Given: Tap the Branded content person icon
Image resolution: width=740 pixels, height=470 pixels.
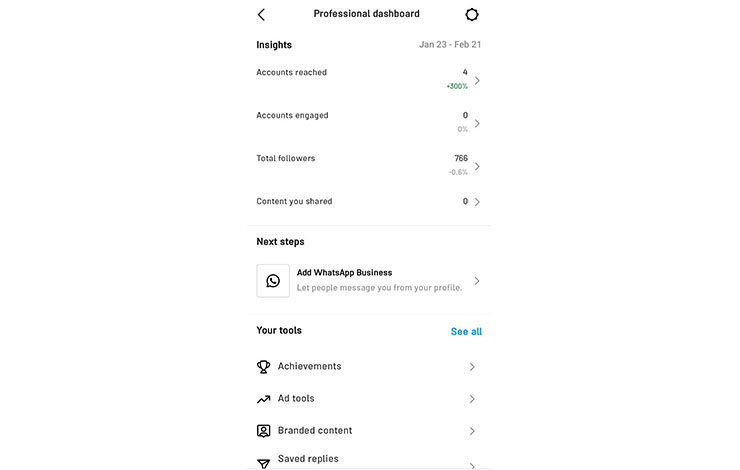Looking at the screenshot, I should (264, 431).
